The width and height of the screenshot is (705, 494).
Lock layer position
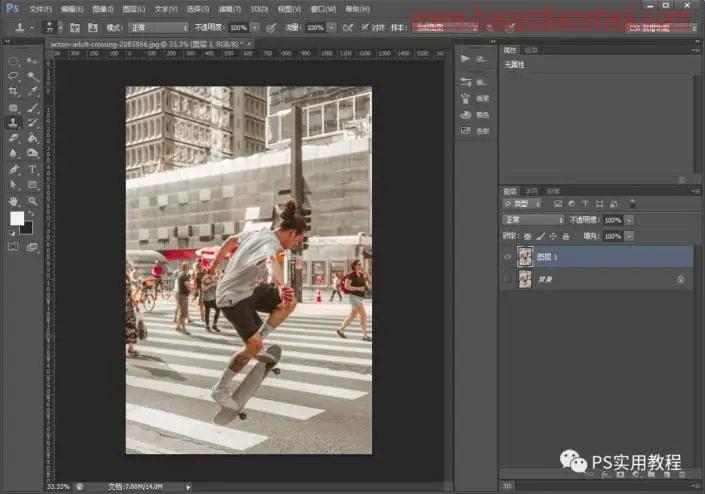click(x=553, y=236)
